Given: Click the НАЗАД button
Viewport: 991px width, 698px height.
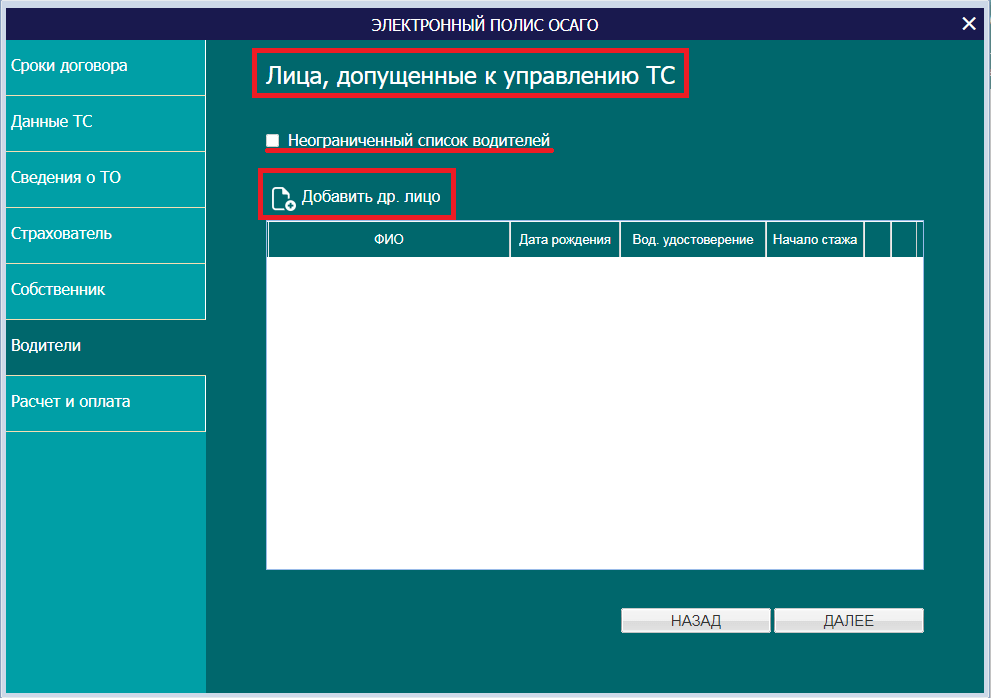Looking at the screenshot, I should (x=696, y=620).
